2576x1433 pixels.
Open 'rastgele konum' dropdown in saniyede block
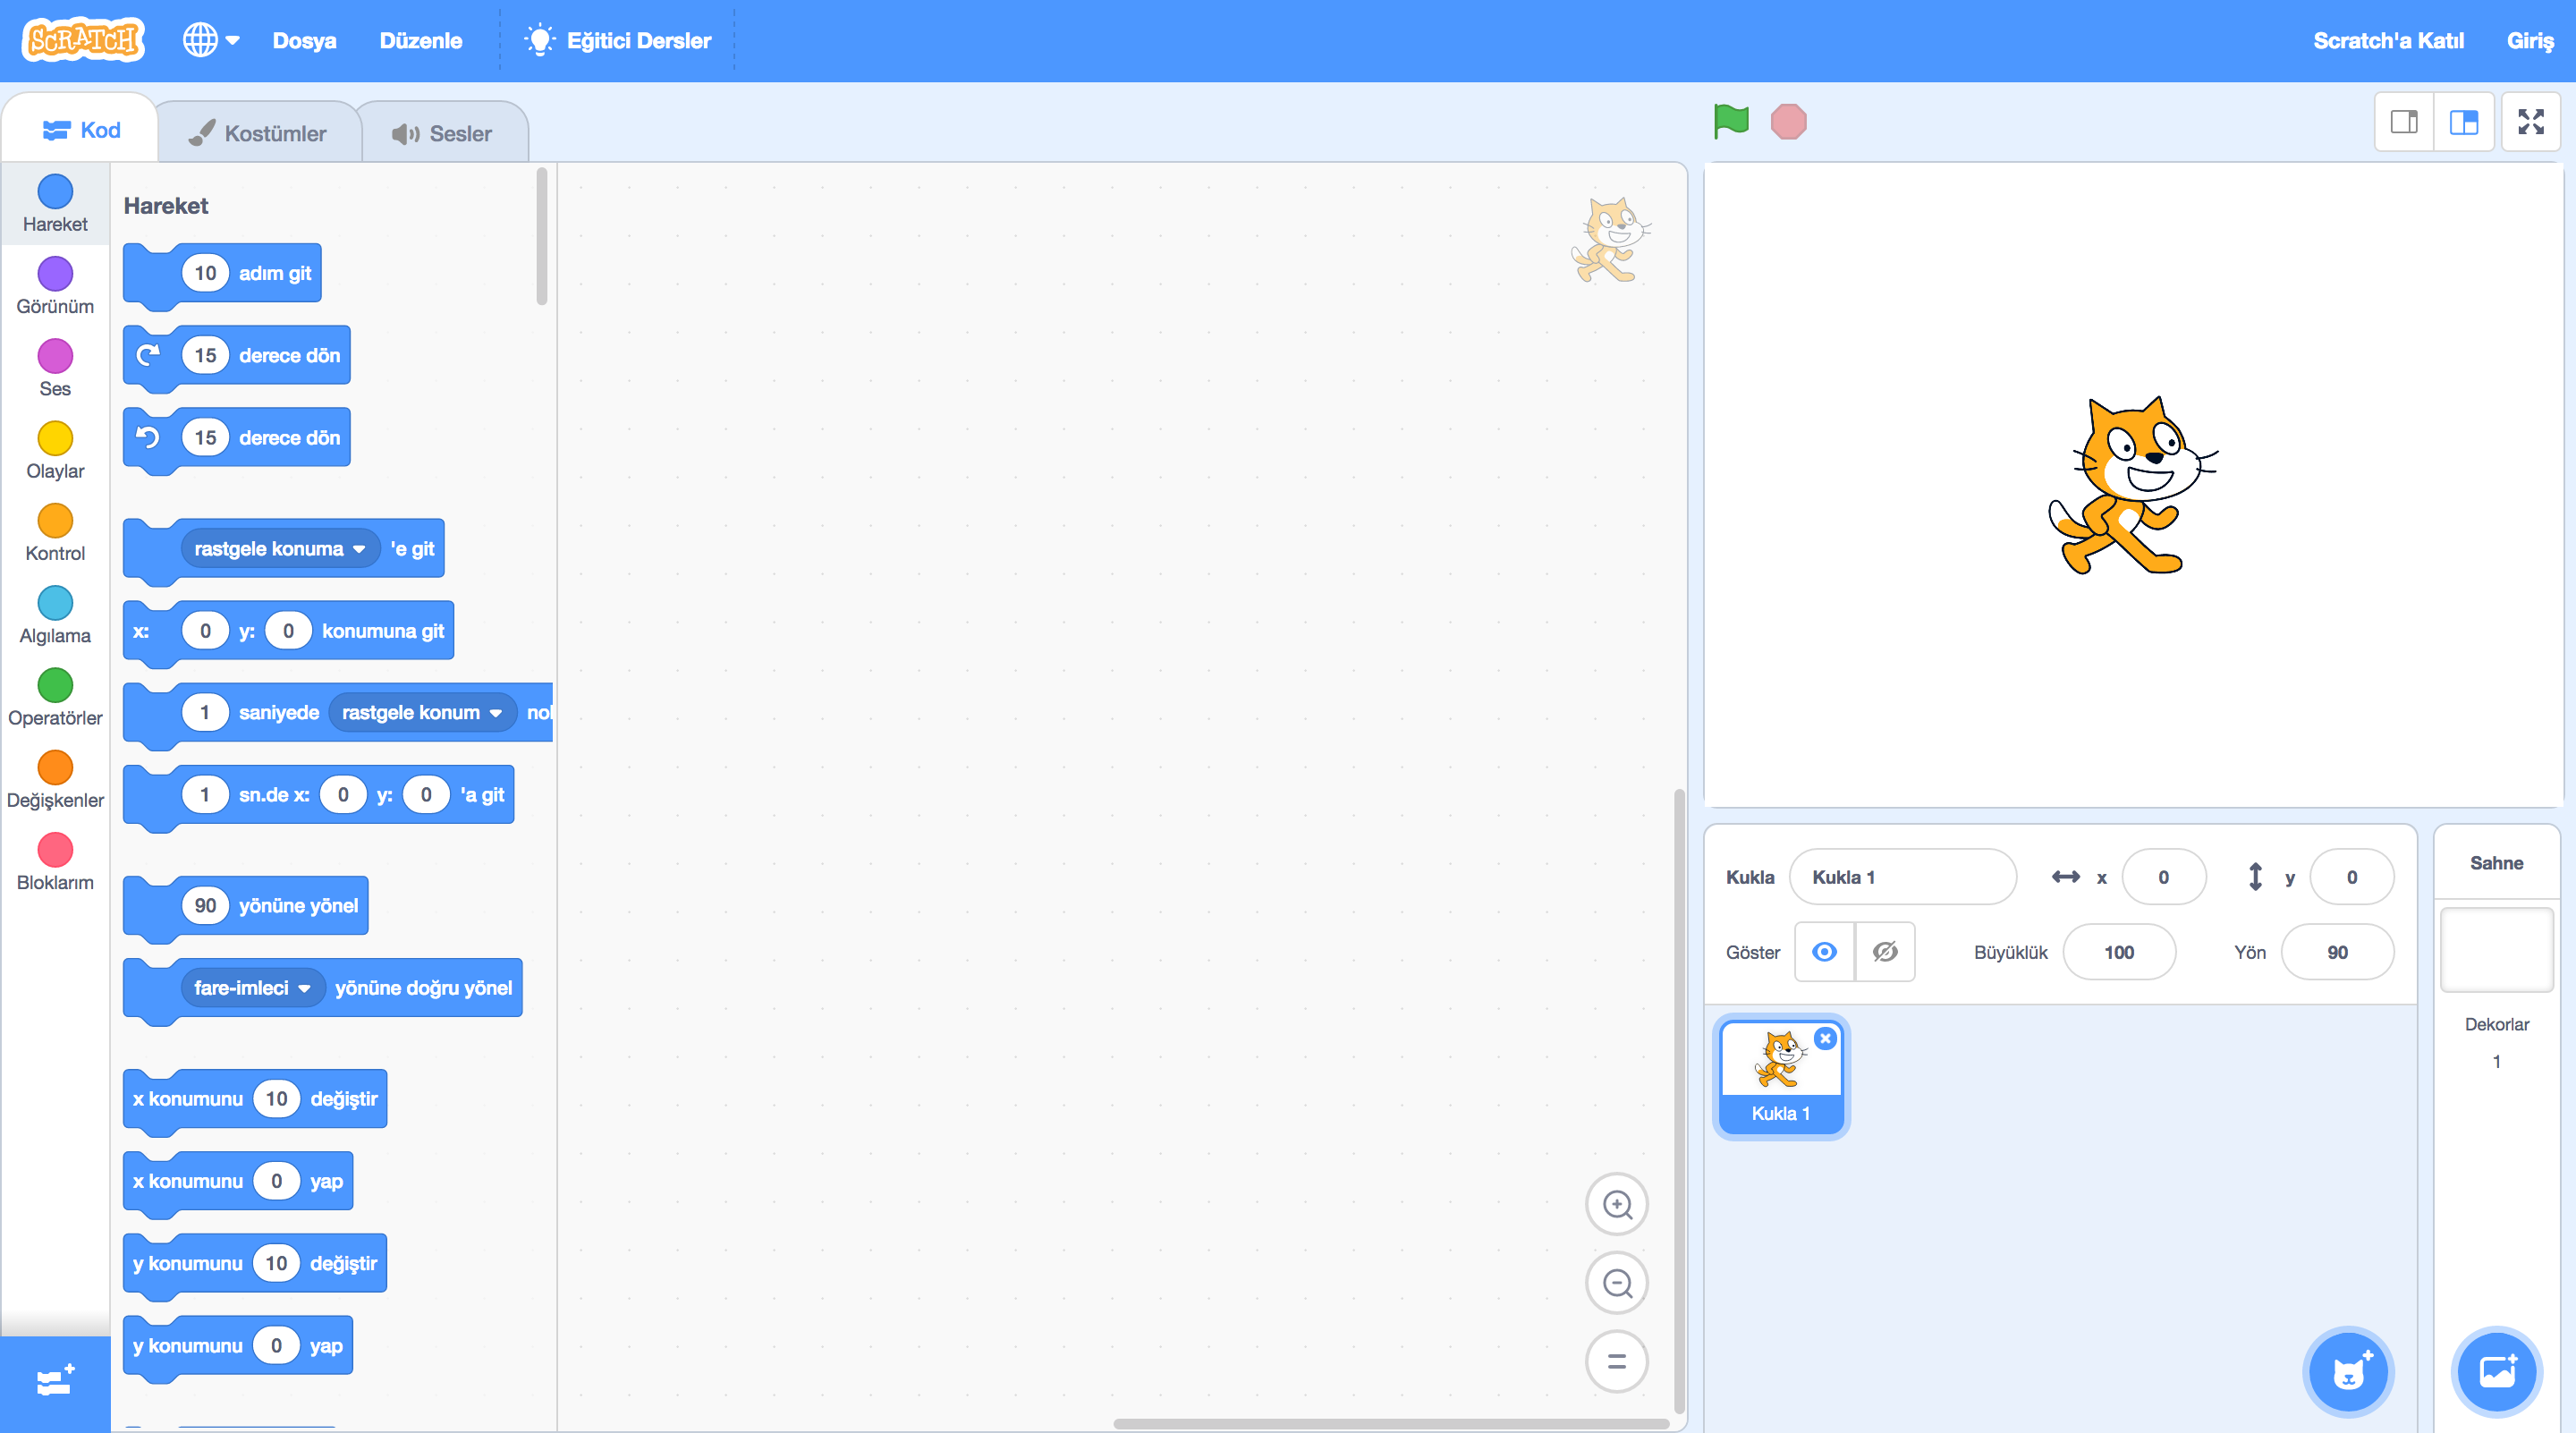(x=422, y=713)
